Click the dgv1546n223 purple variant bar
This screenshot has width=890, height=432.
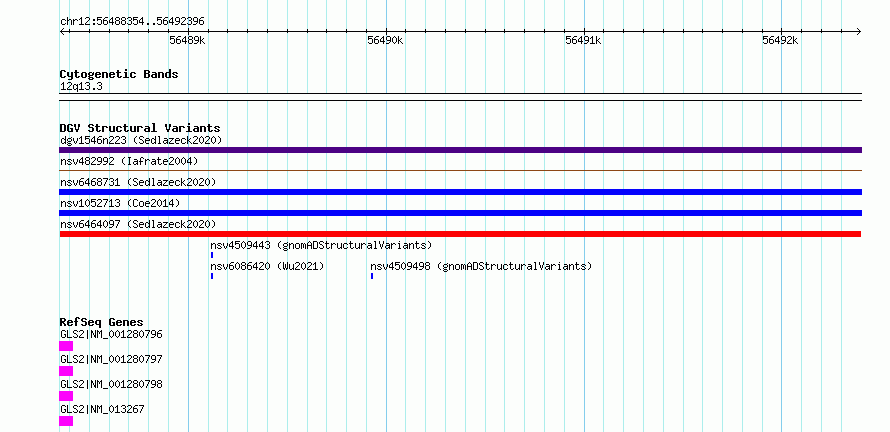tap(460, 150)
